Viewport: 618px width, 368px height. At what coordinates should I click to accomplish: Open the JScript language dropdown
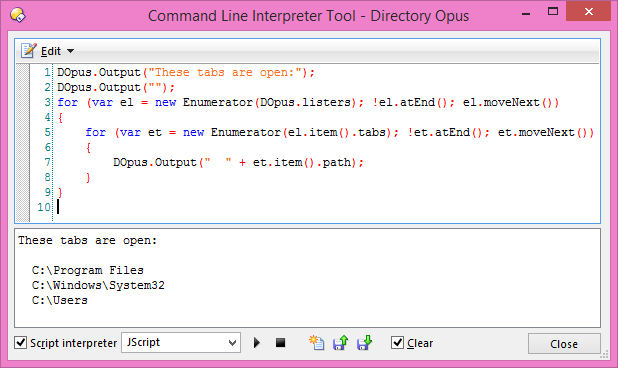point(181,342)
